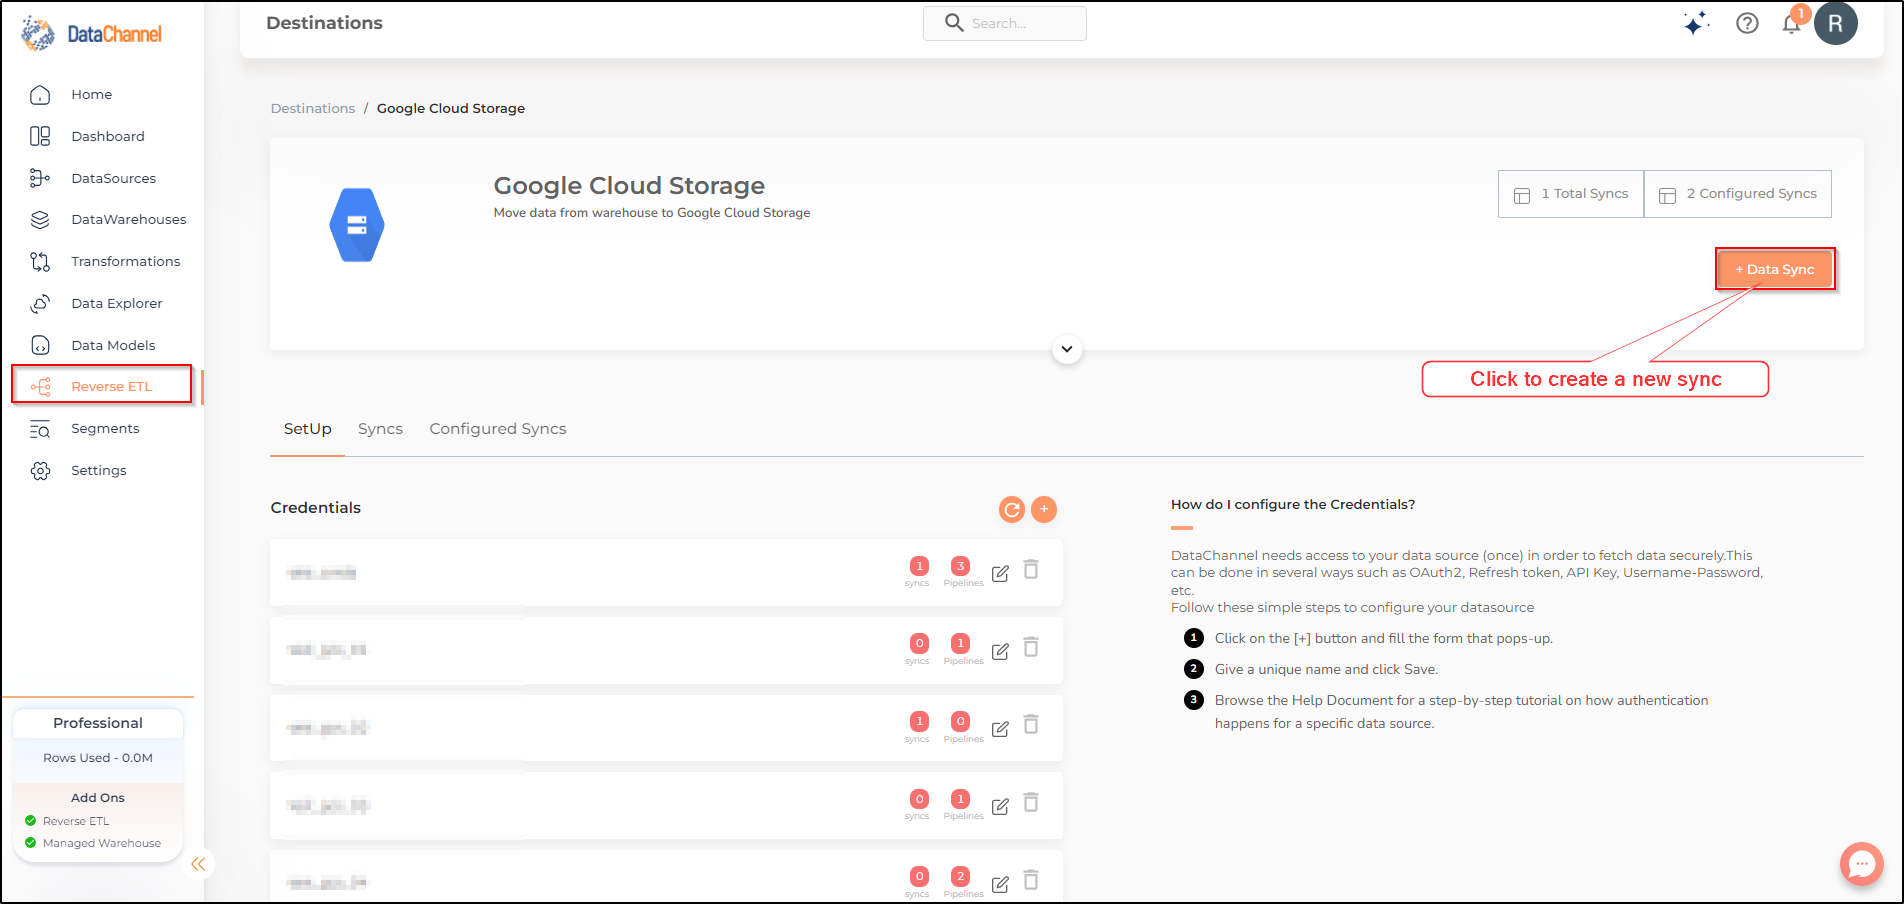Viewport: 1904px width, 904px height.
Task: Open the chat support bubble
Action: point(1862,864)
